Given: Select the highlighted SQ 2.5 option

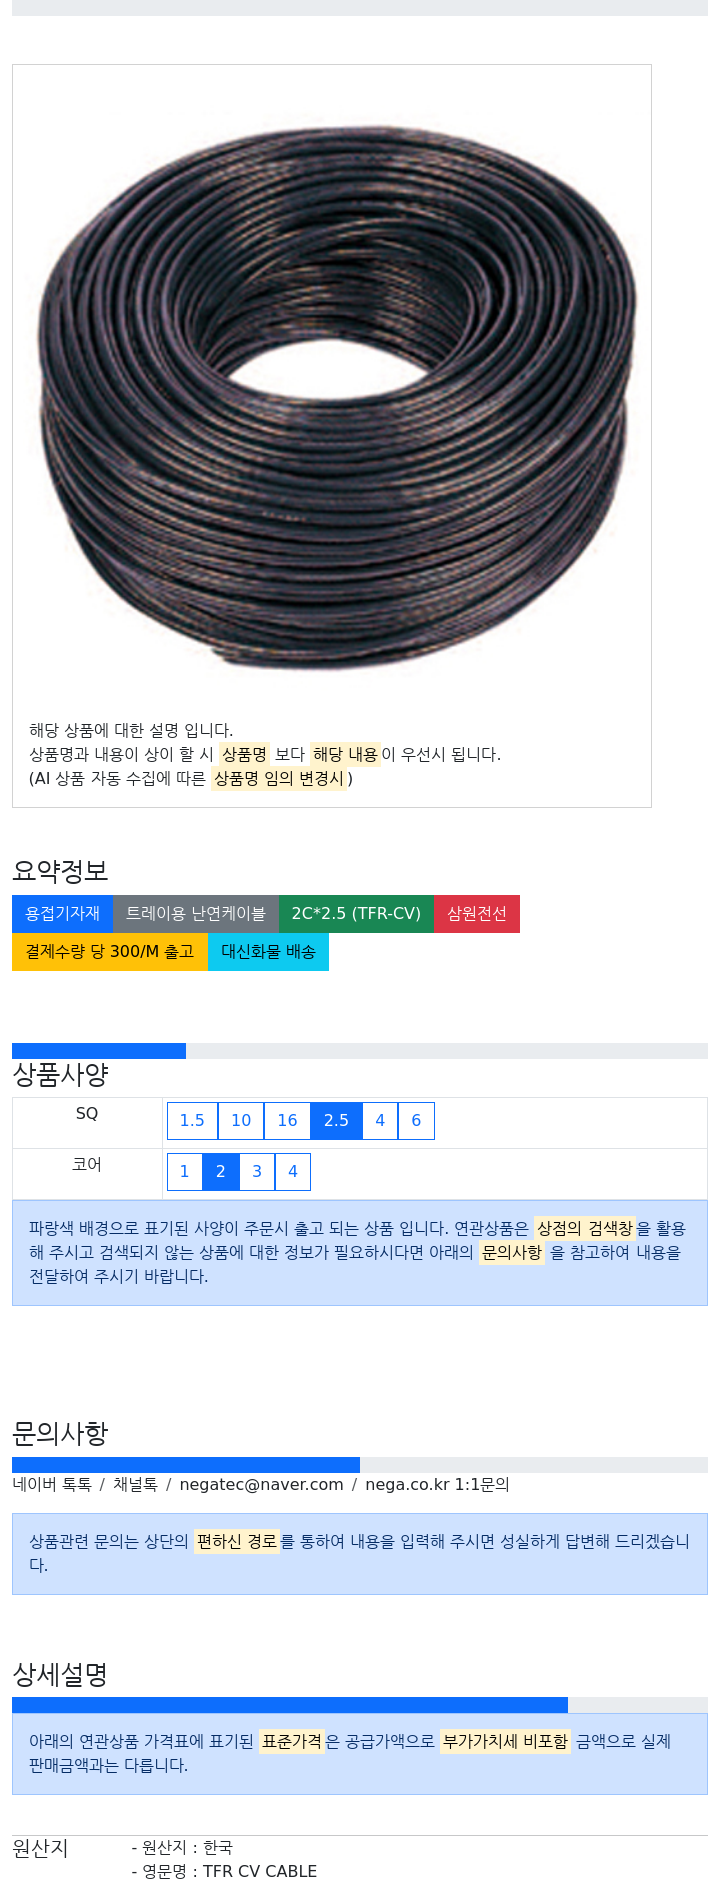Looking at the screenshot, I should pyautogui.click(x=336, y=1121).
